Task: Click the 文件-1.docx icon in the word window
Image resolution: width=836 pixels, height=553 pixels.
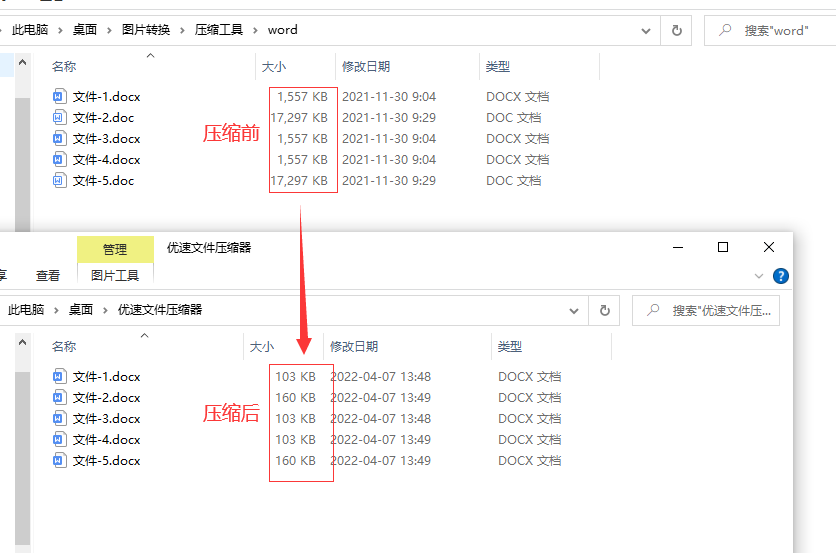Action: 59,97
